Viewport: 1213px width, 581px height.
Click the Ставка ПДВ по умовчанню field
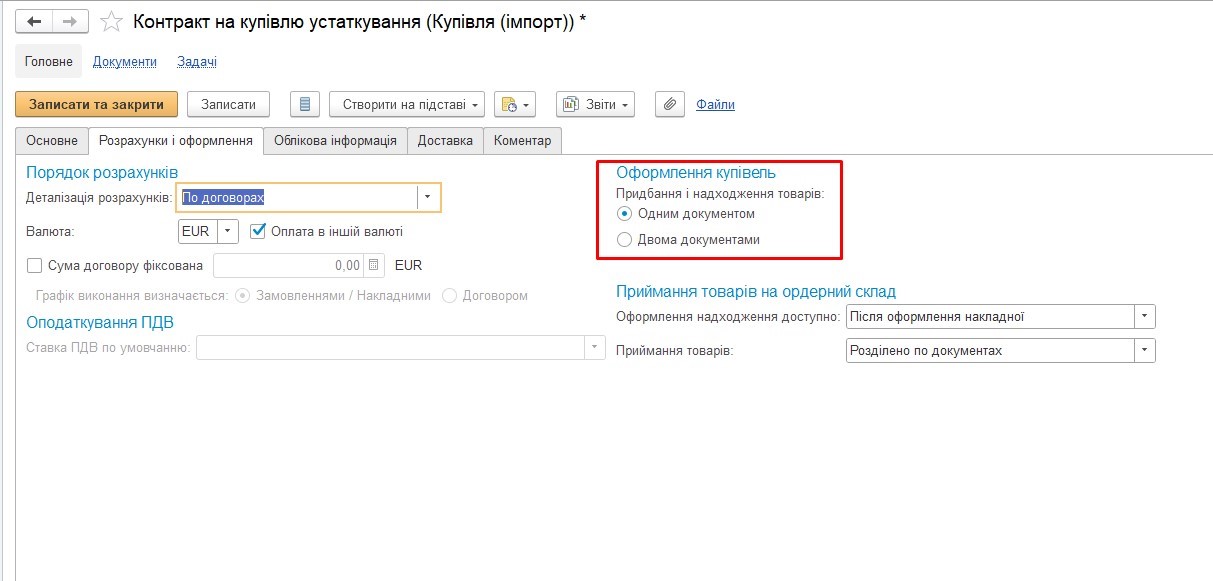pyautogui.click(x=390, y=347)
